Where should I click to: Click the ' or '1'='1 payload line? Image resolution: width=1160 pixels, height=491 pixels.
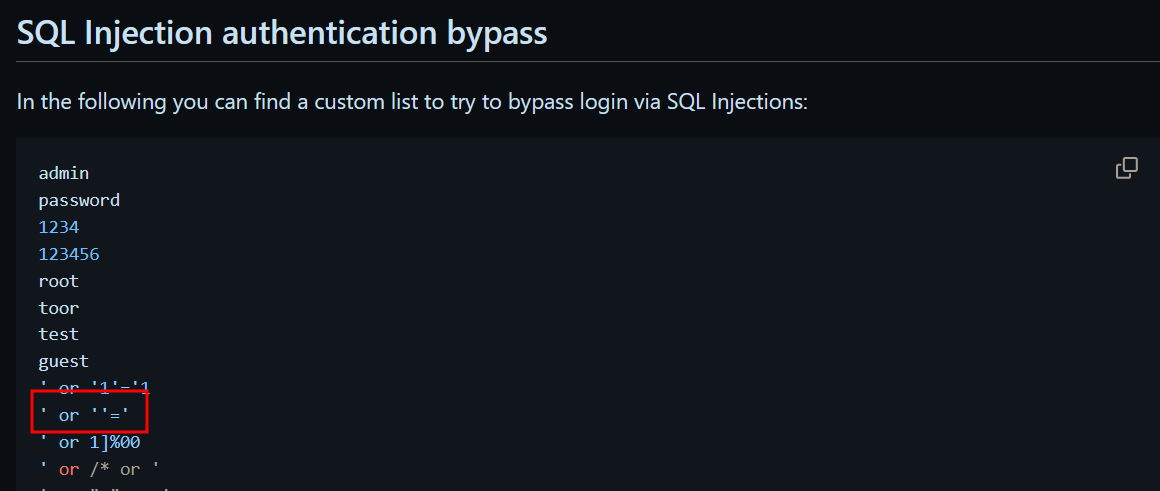coord(94,387)
